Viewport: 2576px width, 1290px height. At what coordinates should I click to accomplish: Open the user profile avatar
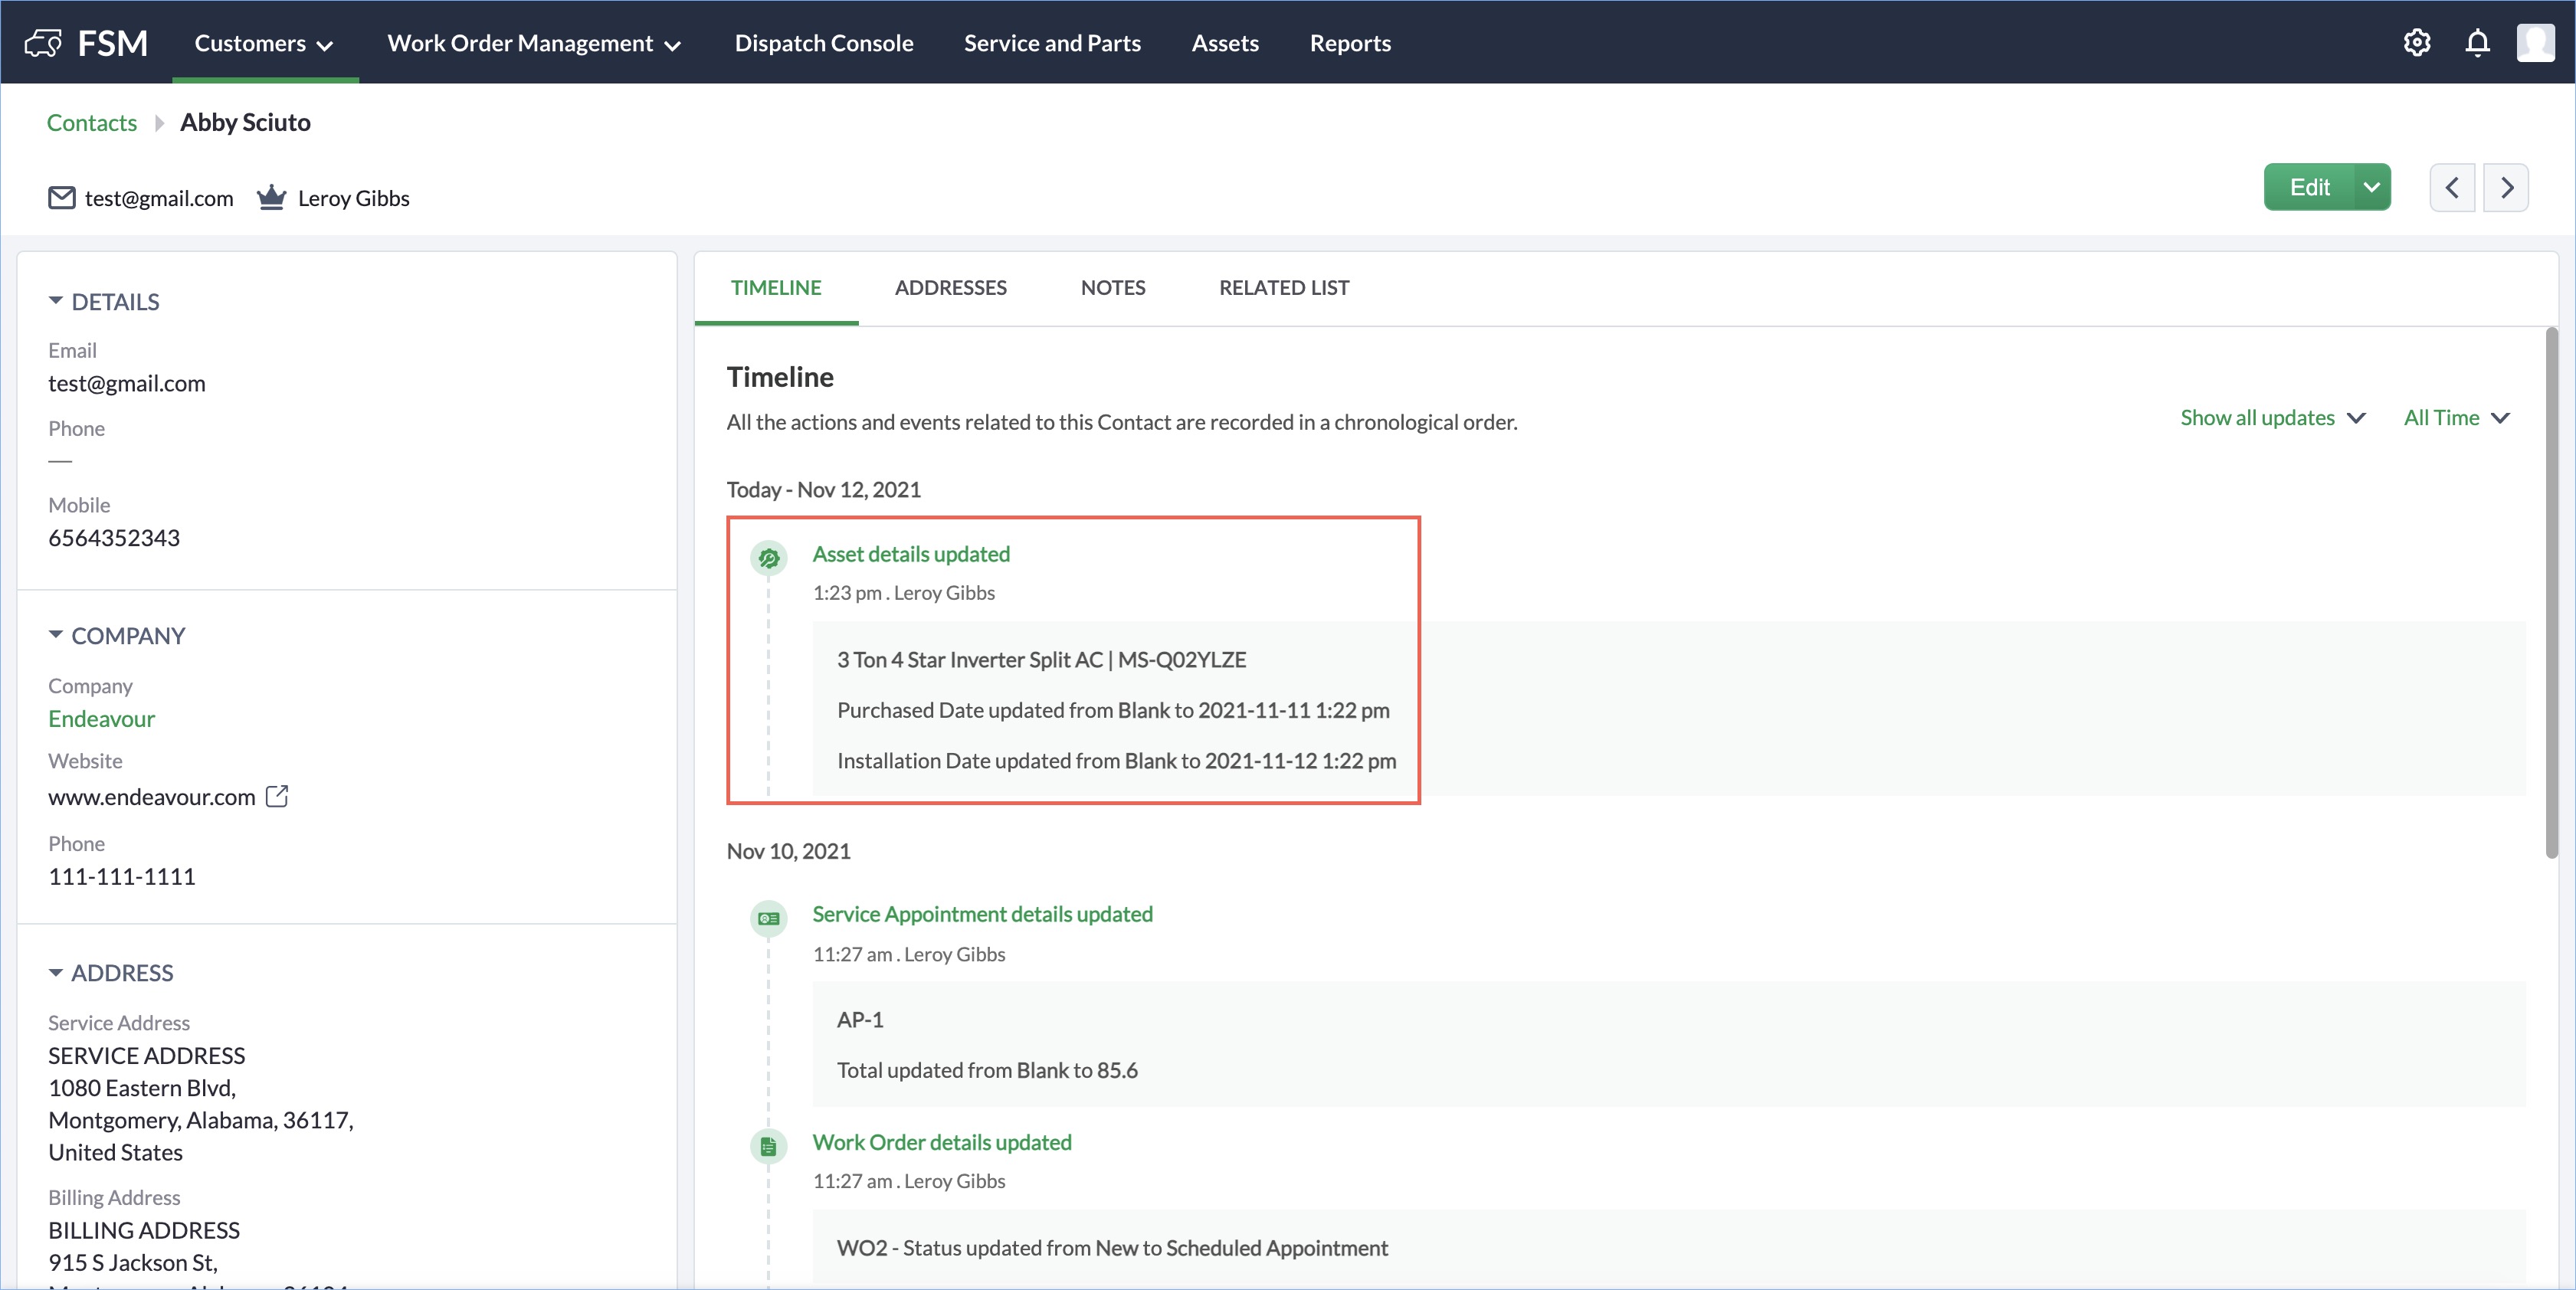pos(2535,43)
